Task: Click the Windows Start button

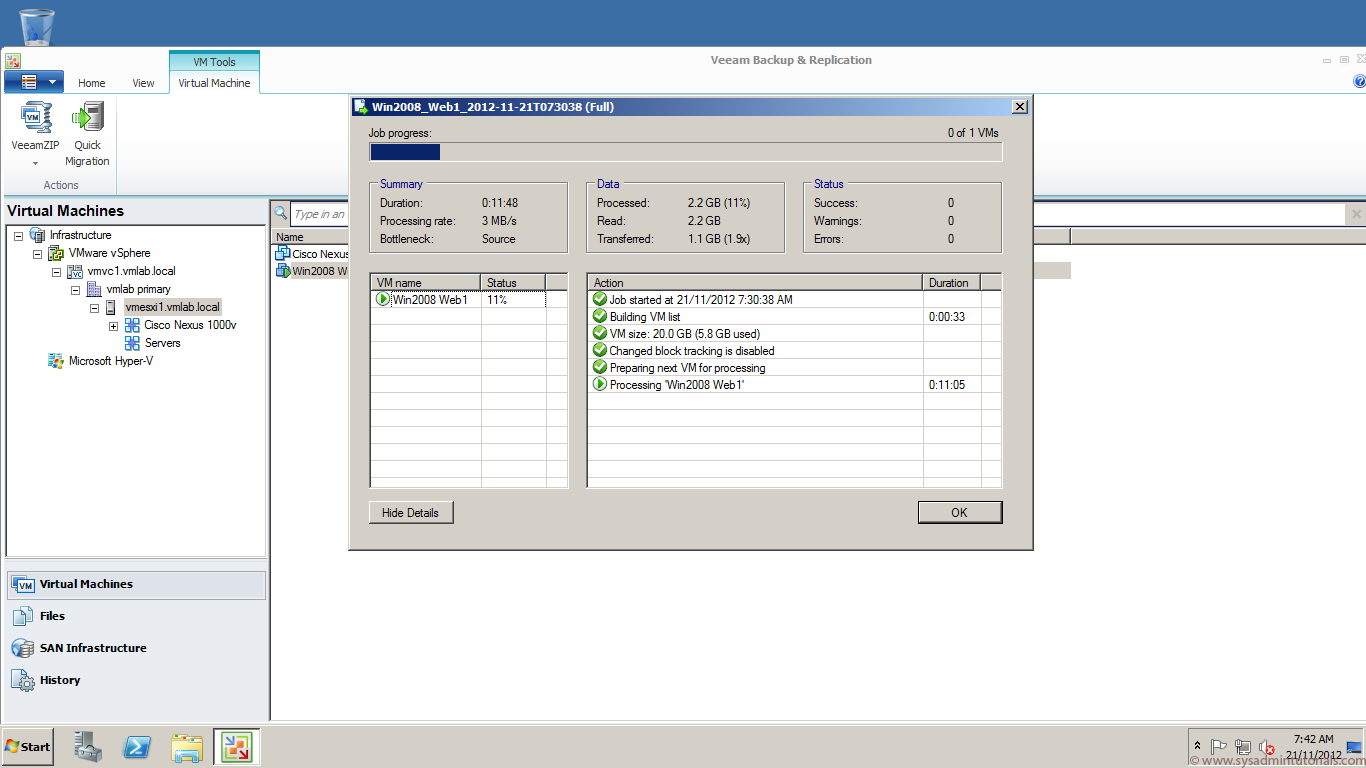Action: [x=27, y=747]
